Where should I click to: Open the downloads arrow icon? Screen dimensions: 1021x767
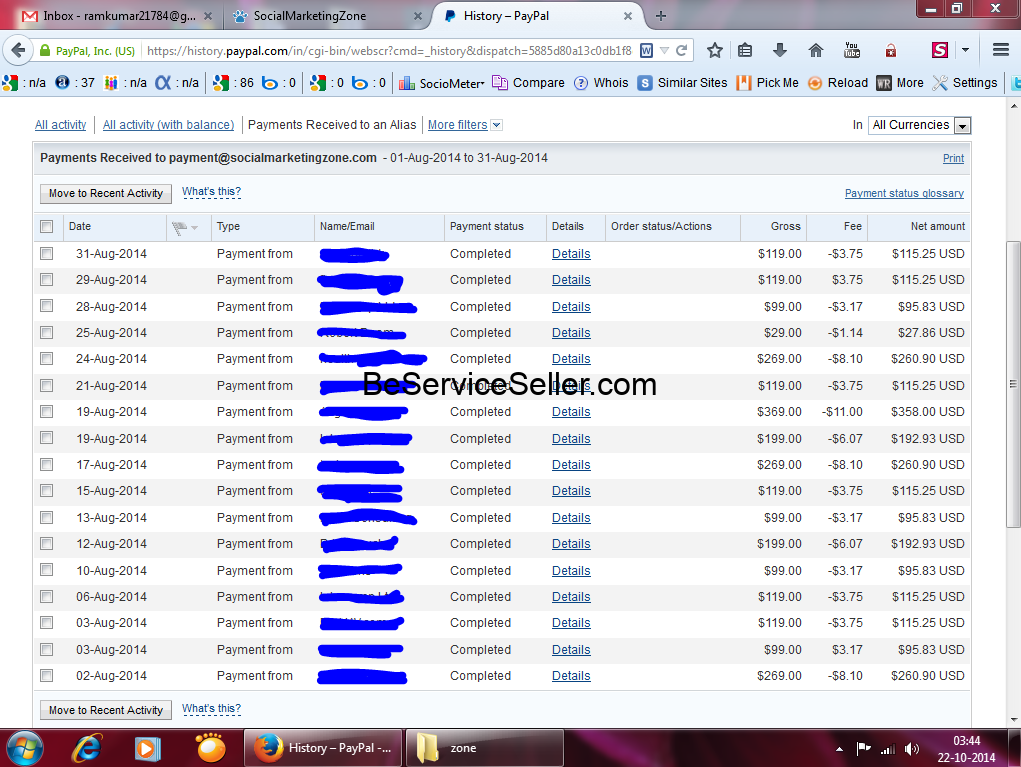(780, 50)
